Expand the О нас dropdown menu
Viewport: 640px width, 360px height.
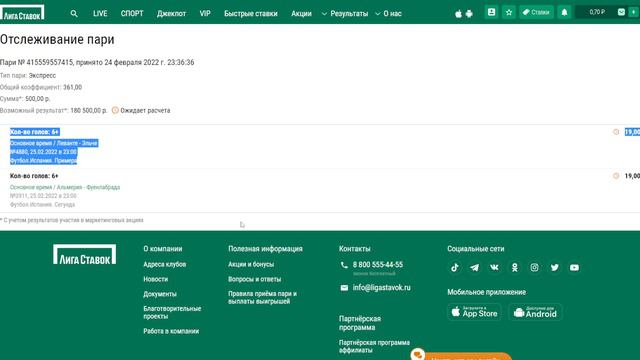pyautogui.click(x=388, y=13)
